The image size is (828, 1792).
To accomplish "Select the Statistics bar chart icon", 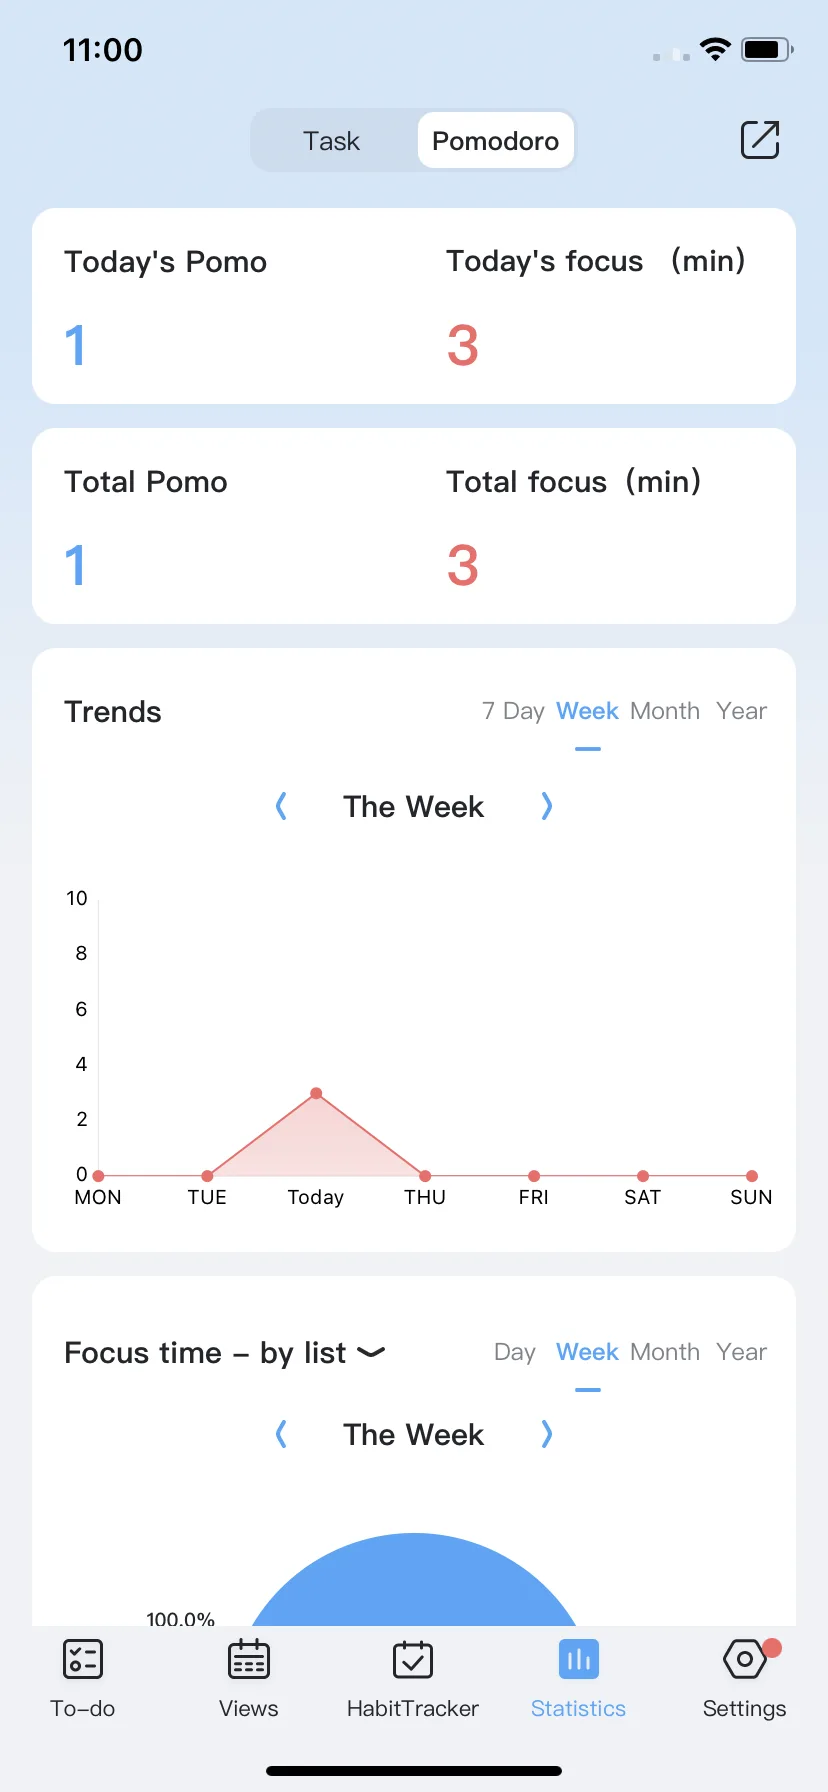I will (579, 1660).
